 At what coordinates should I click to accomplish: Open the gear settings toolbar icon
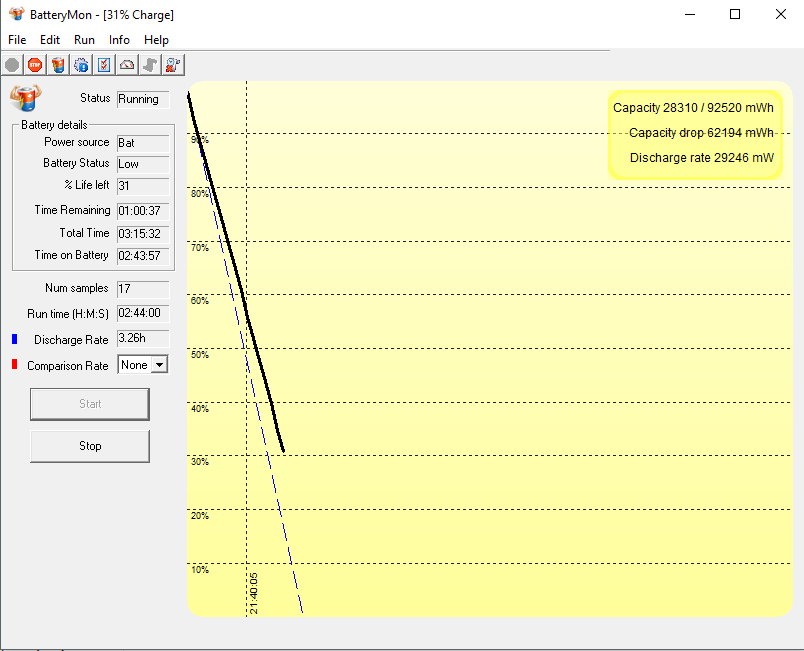point(81,65)
